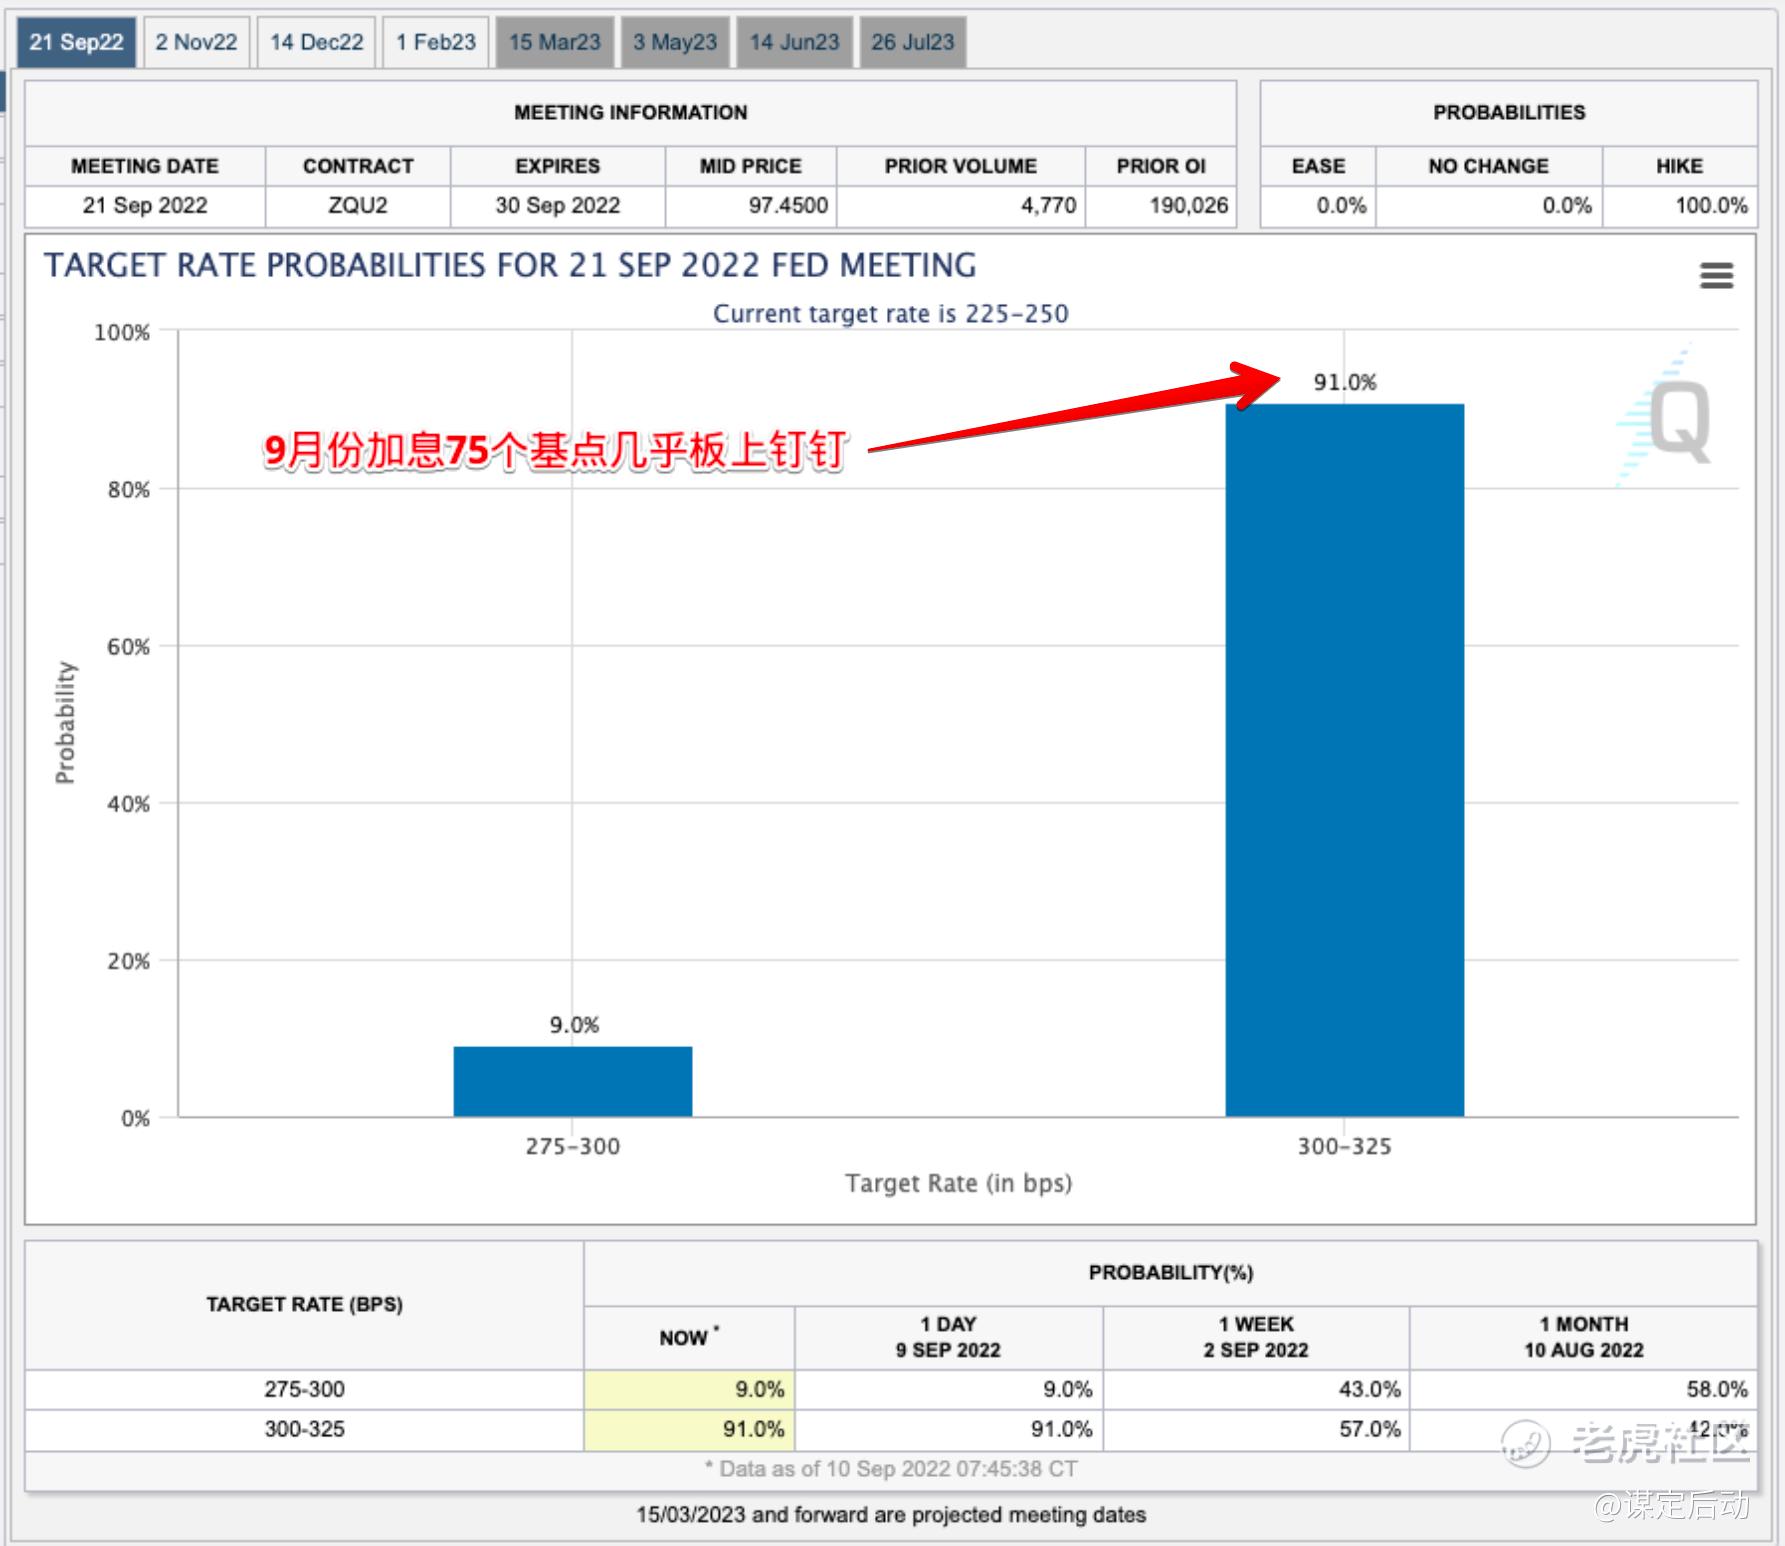Viewport: 1785px width, 1546px height.
Task: Switch to 14 Jun23 tab
Action: tap(794, 42)
